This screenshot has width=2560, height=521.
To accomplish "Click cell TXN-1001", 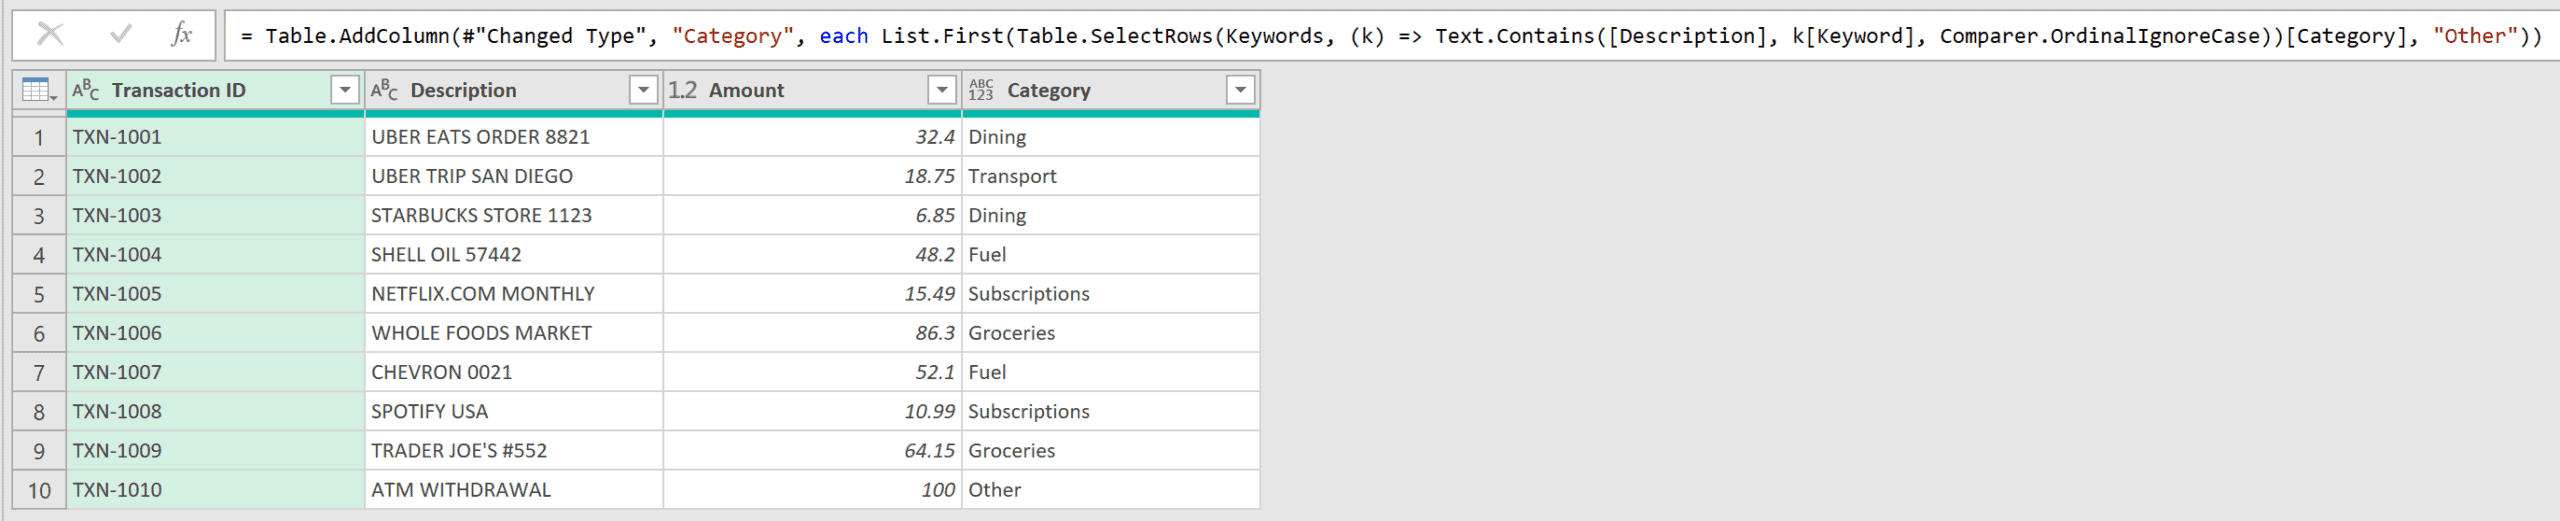I will point(215,137).
